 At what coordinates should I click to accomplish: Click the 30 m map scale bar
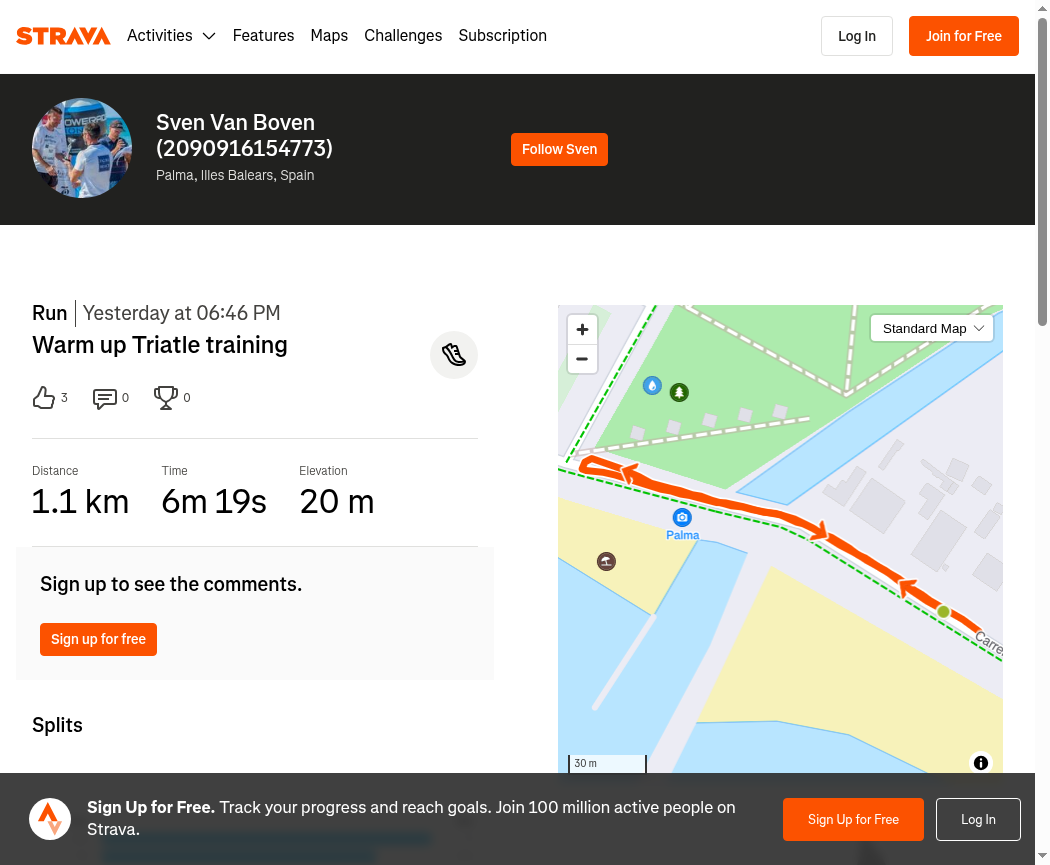[607, 764]
